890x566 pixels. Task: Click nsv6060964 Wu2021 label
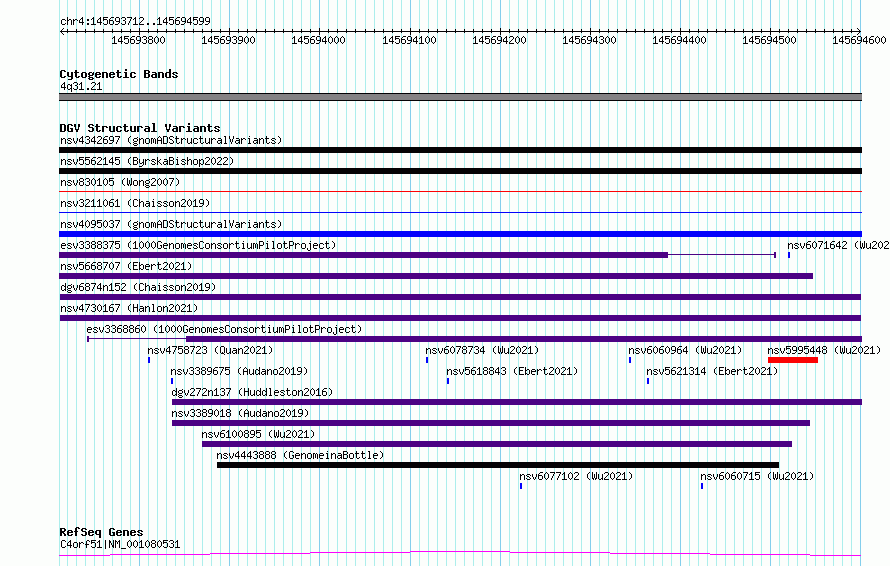[x=685, y=350]
